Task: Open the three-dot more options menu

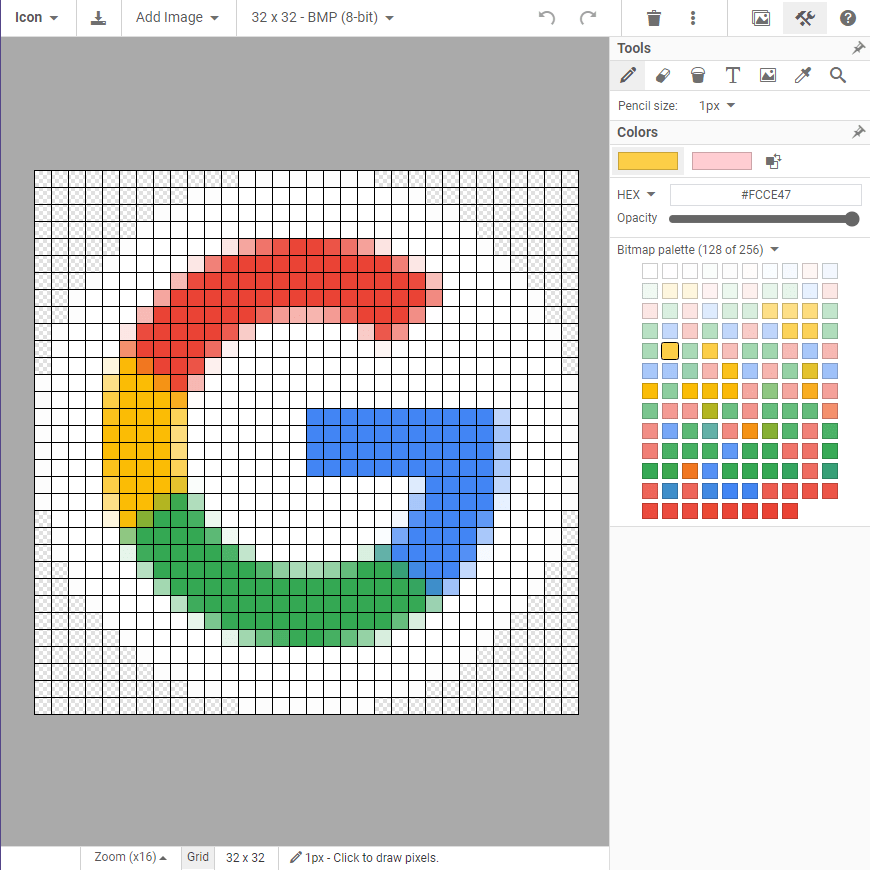Action: coord(693,18)
